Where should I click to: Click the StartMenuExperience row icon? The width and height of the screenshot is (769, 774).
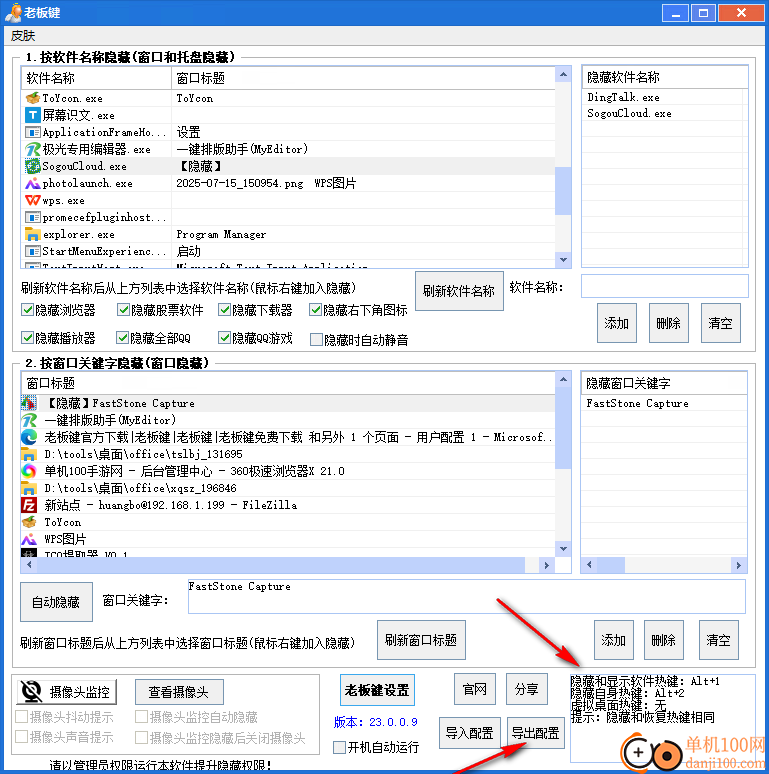[x=33, y=251]
